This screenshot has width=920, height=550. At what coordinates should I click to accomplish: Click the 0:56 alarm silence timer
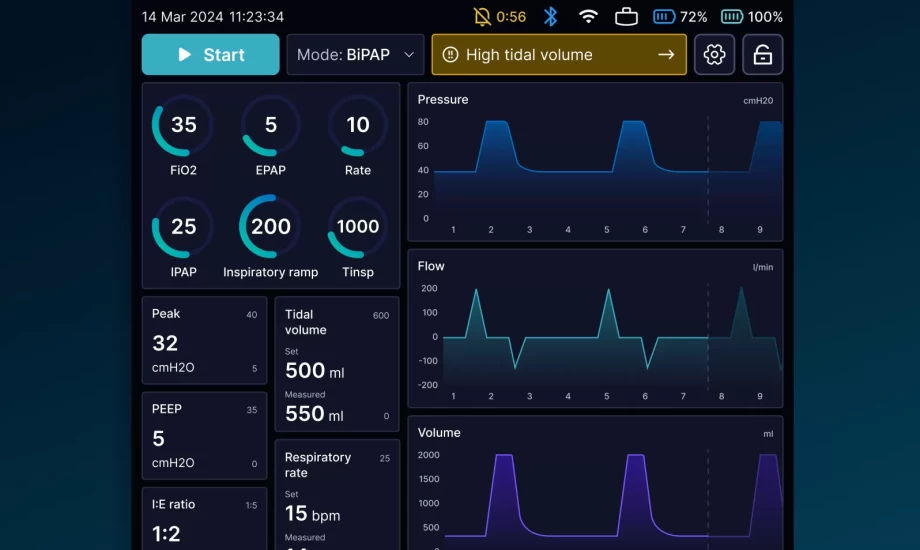pos(511,17)
